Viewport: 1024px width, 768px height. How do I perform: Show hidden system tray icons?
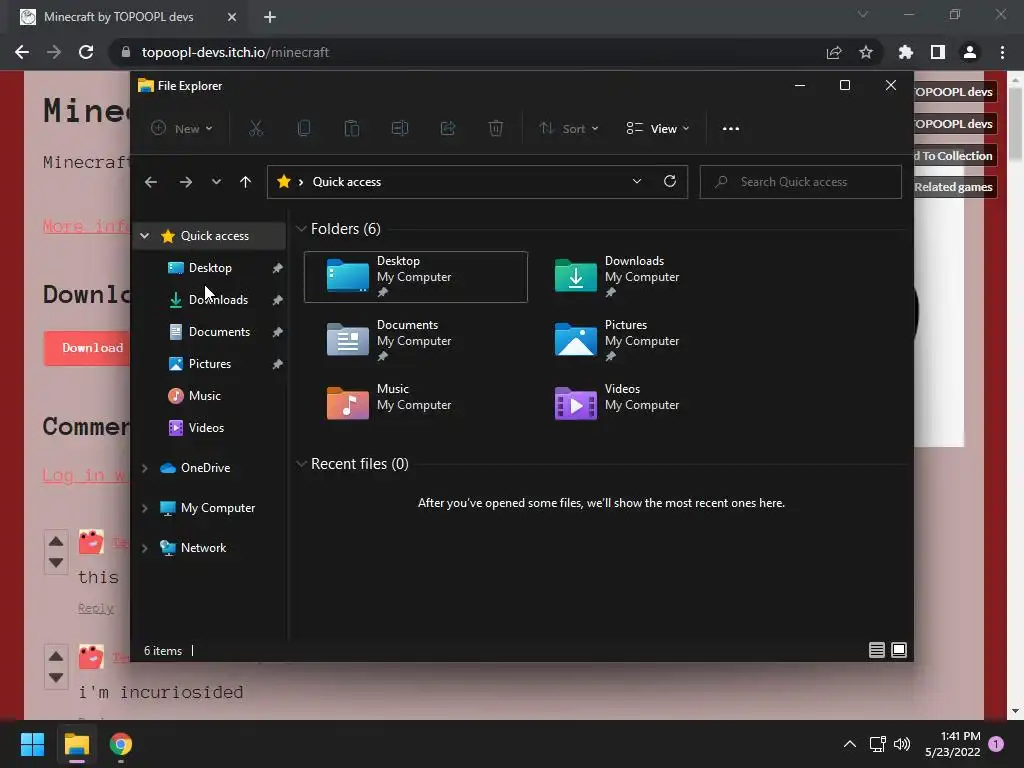850,744
